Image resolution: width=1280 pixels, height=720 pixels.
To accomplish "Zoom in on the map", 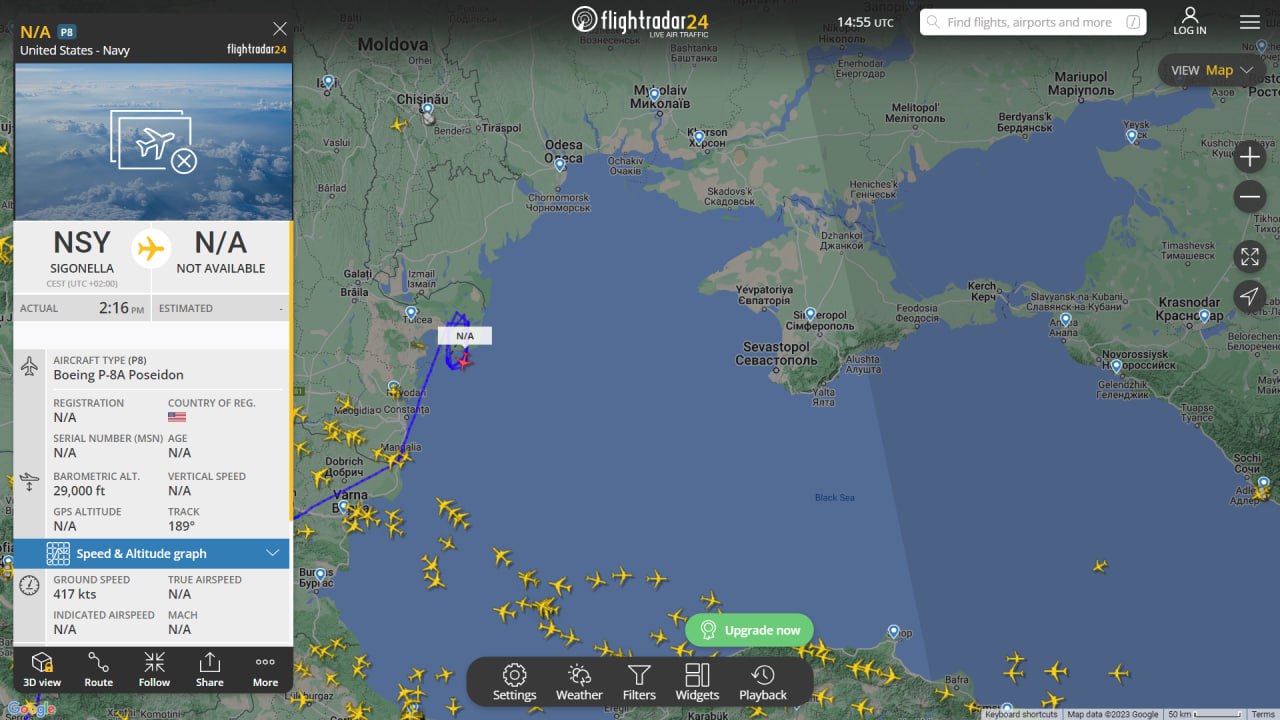I will coord(1250,157).
